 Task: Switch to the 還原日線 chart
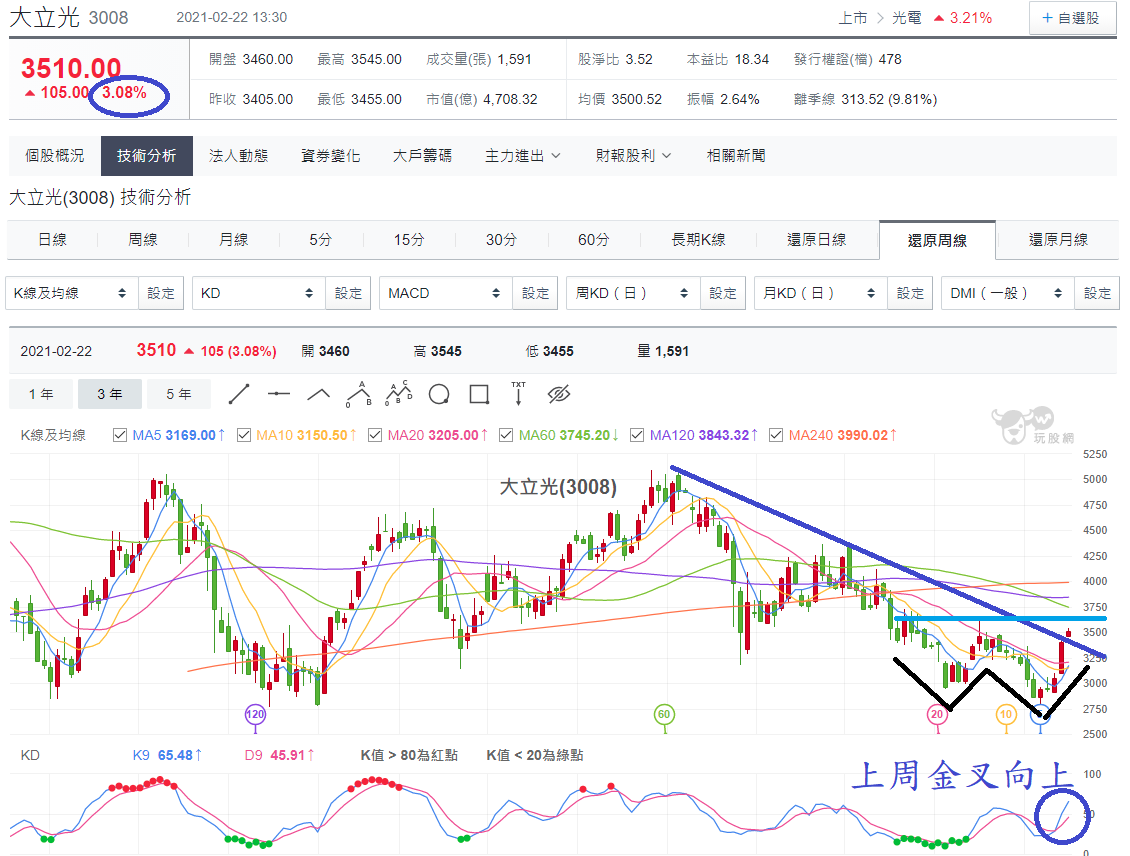pyautogui.click(x=817, y=240)
